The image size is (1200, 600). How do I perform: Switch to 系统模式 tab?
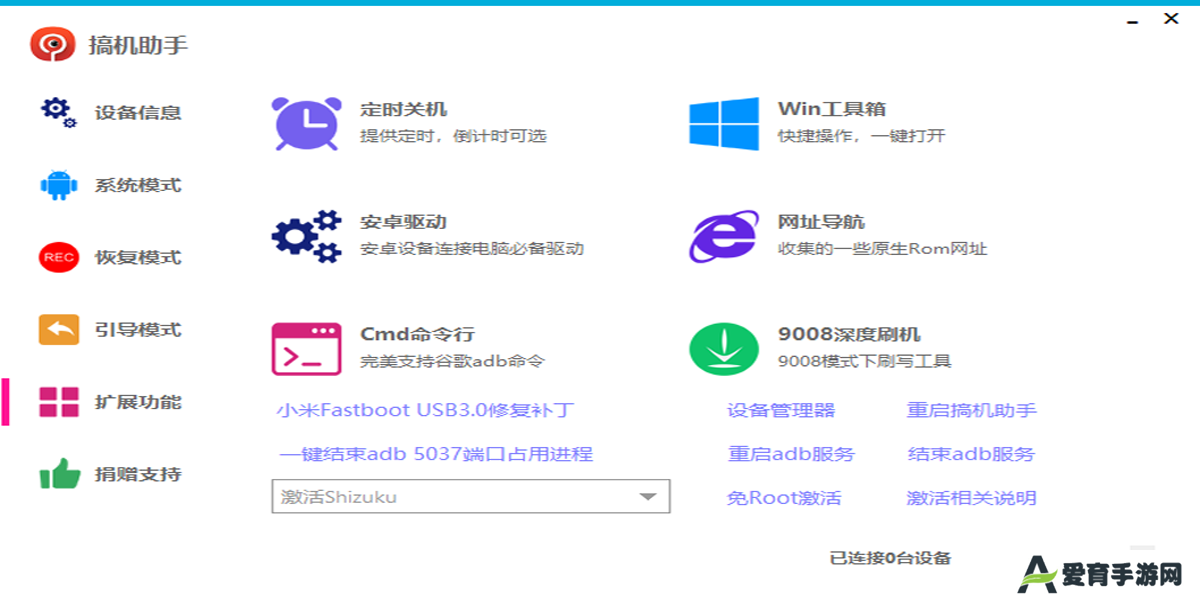138,185
